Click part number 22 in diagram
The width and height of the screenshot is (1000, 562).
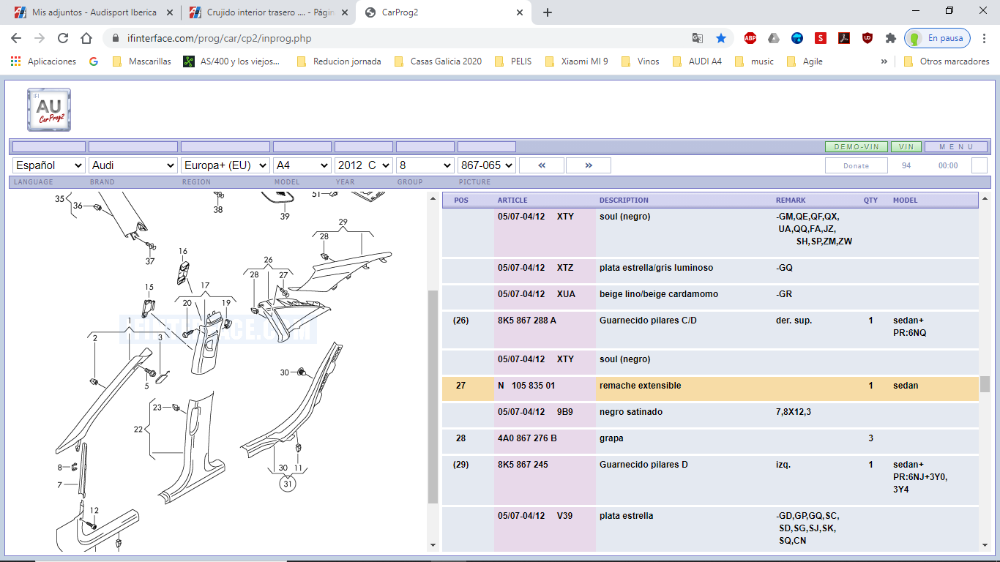click(138, 429)
